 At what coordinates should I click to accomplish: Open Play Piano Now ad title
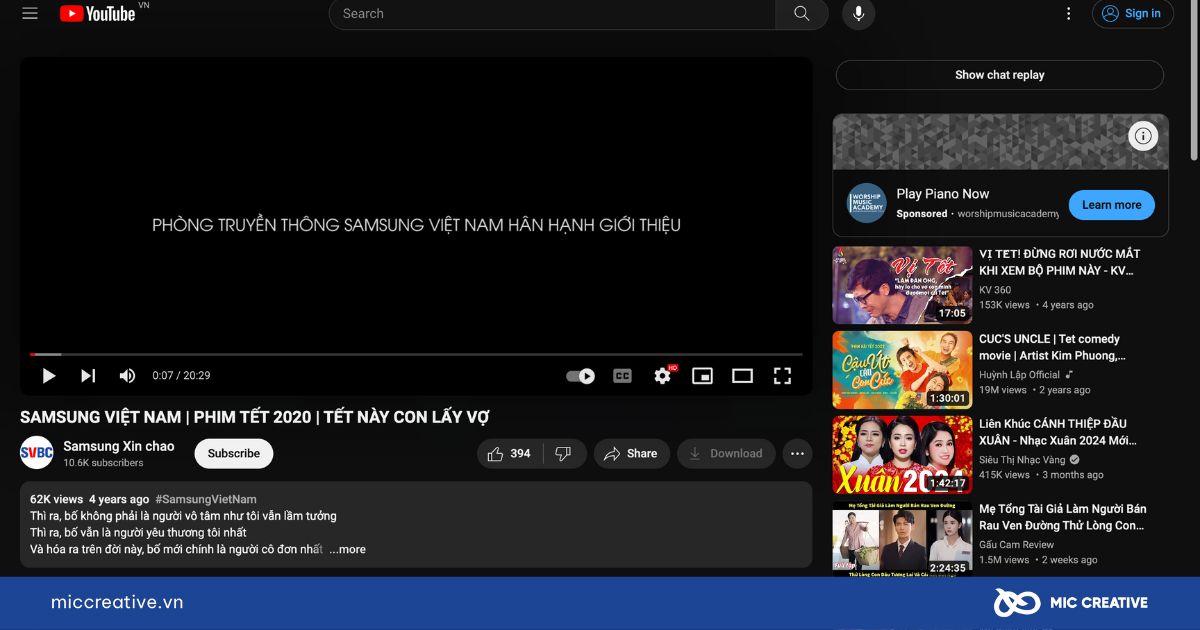pyautogui.click(x=943, y=194)
